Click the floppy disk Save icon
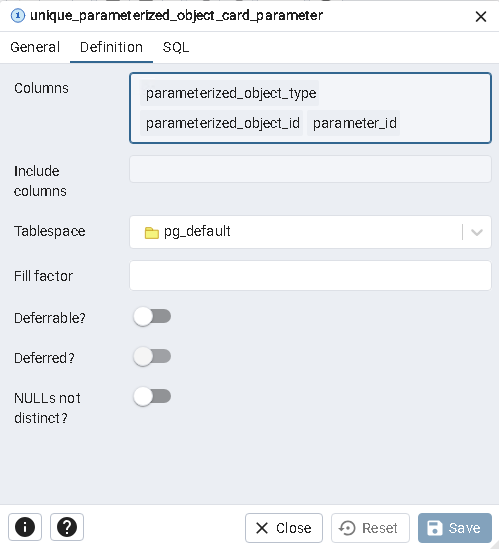The height and width of the screenshot is (549, 499). pyautogui.click(x=435, y=528)
